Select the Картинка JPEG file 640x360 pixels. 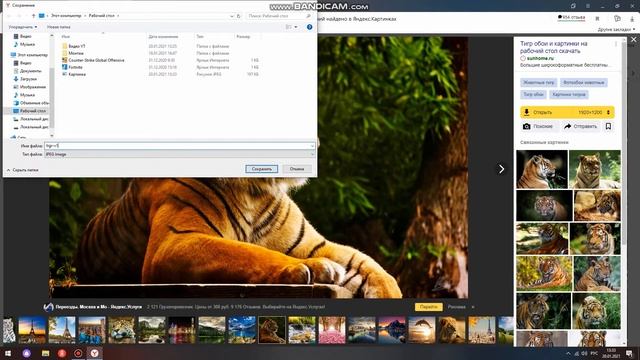pyautogui.click(x=77, y=74)
